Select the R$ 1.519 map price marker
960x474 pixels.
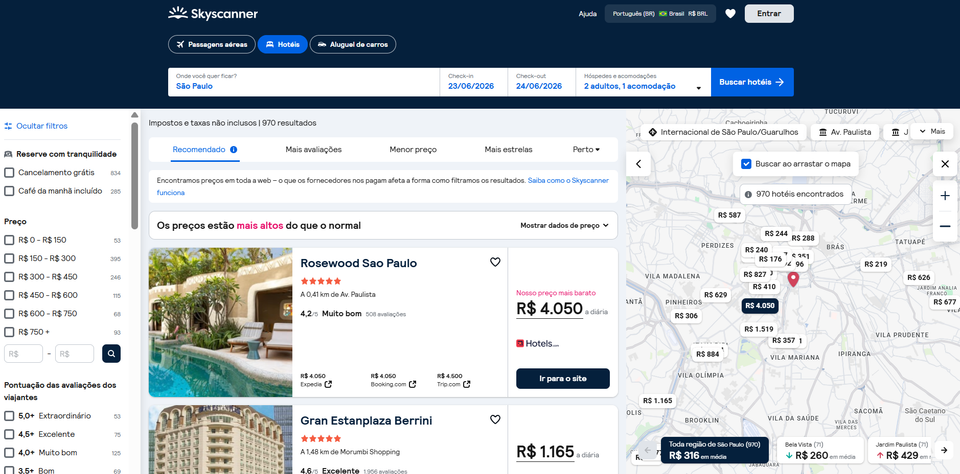coord(759,329)
